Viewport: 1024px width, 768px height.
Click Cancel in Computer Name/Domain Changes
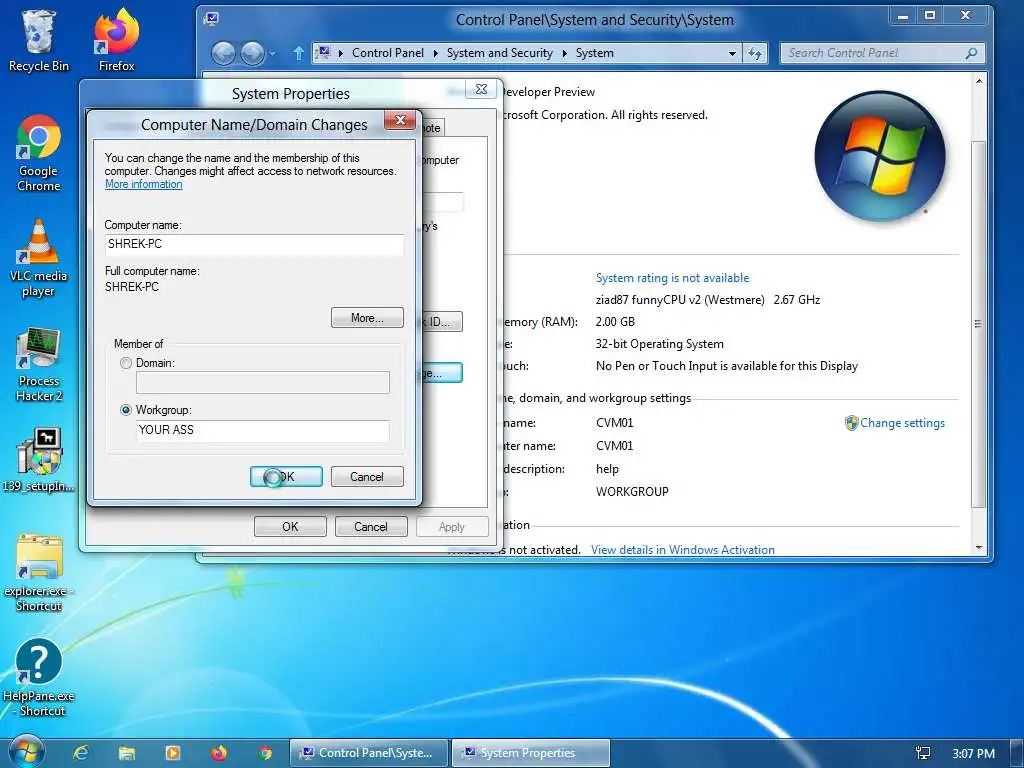[x=367, y=477]
